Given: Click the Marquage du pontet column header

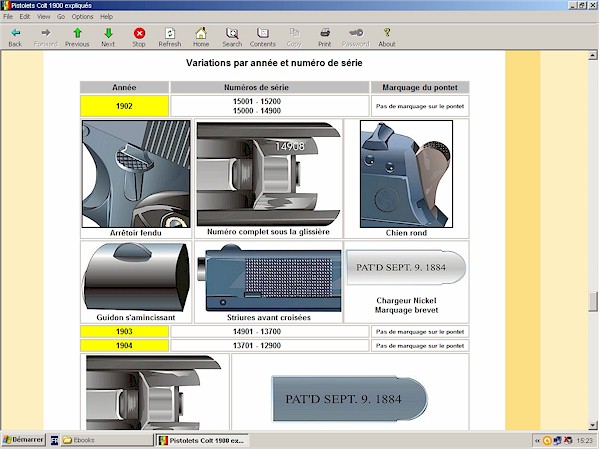Looking at the screenshot, I should click(x=420, y=87).
